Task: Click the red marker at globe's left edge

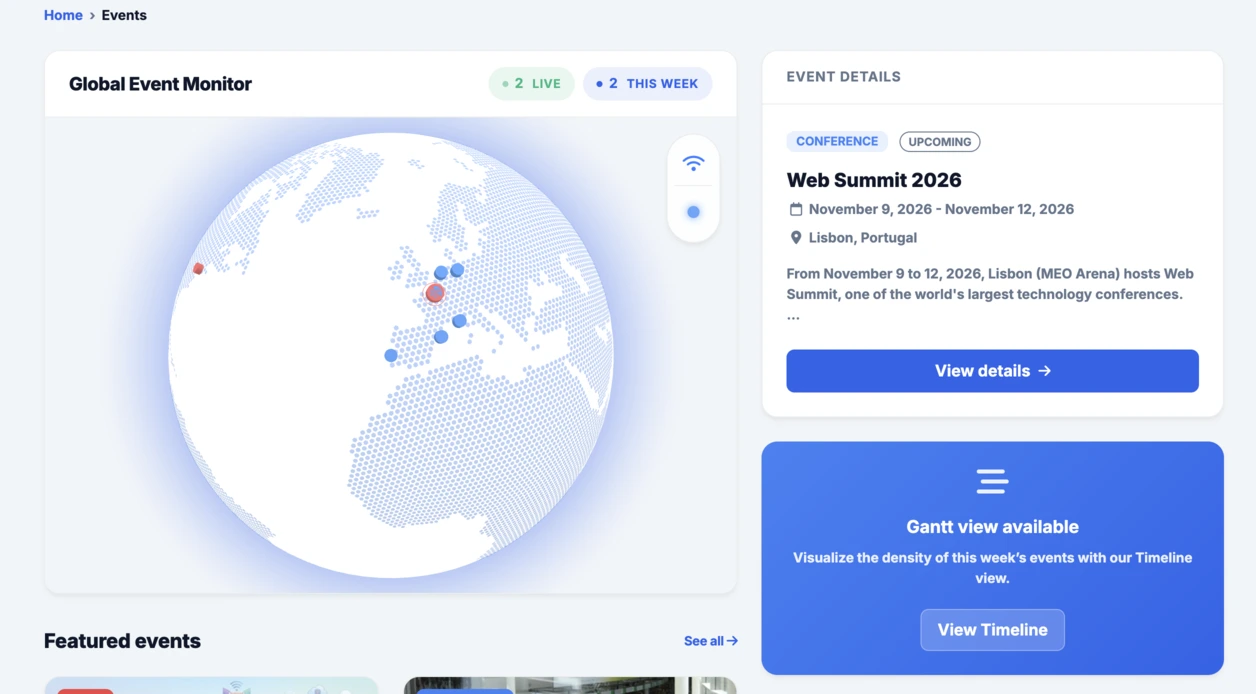Action: (x=198, y=268)
